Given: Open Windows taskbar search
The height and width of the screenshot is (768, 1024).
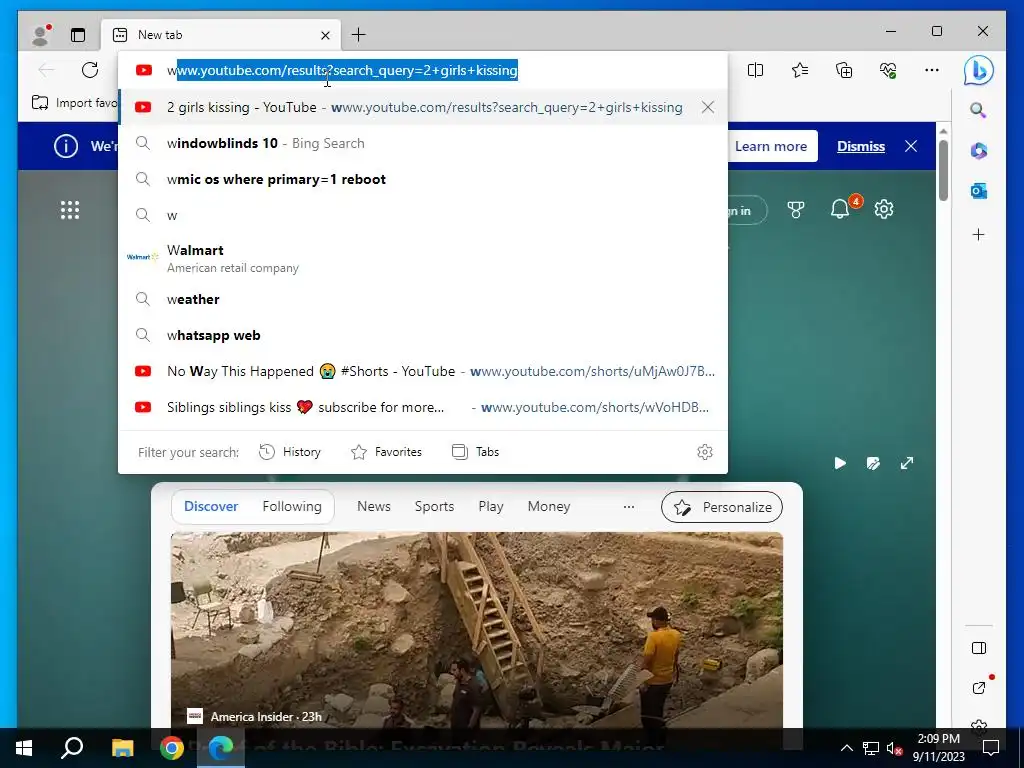Looking at the screenshot, I should click(72, 748).
